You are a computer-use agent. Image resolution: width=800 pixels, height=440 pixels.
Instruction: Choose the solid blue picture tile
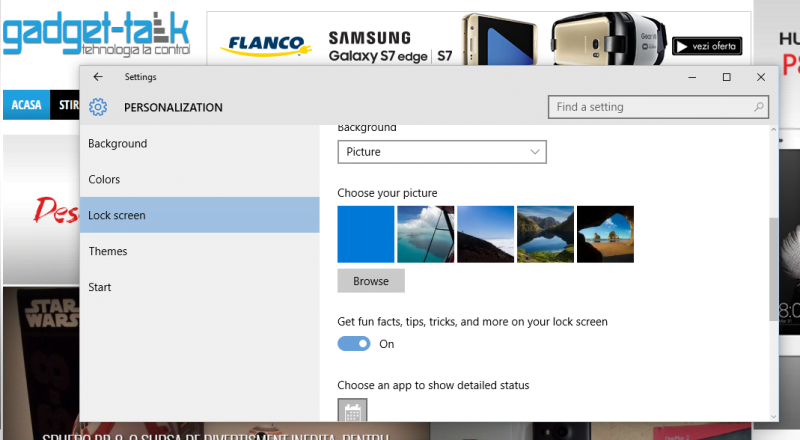coord(366,234)
